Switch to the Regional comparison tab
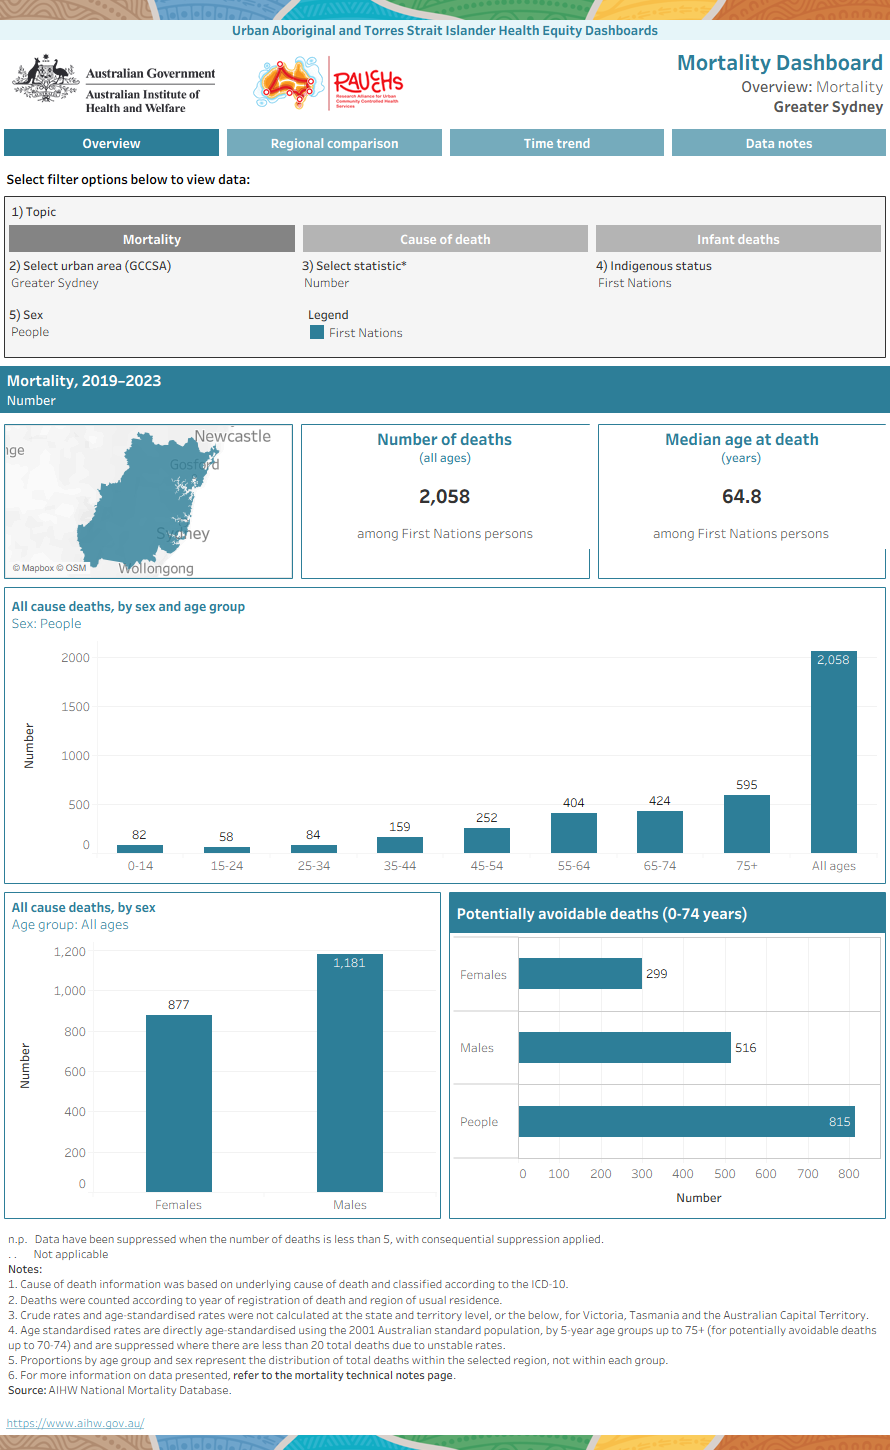 (x=334, y=143)
